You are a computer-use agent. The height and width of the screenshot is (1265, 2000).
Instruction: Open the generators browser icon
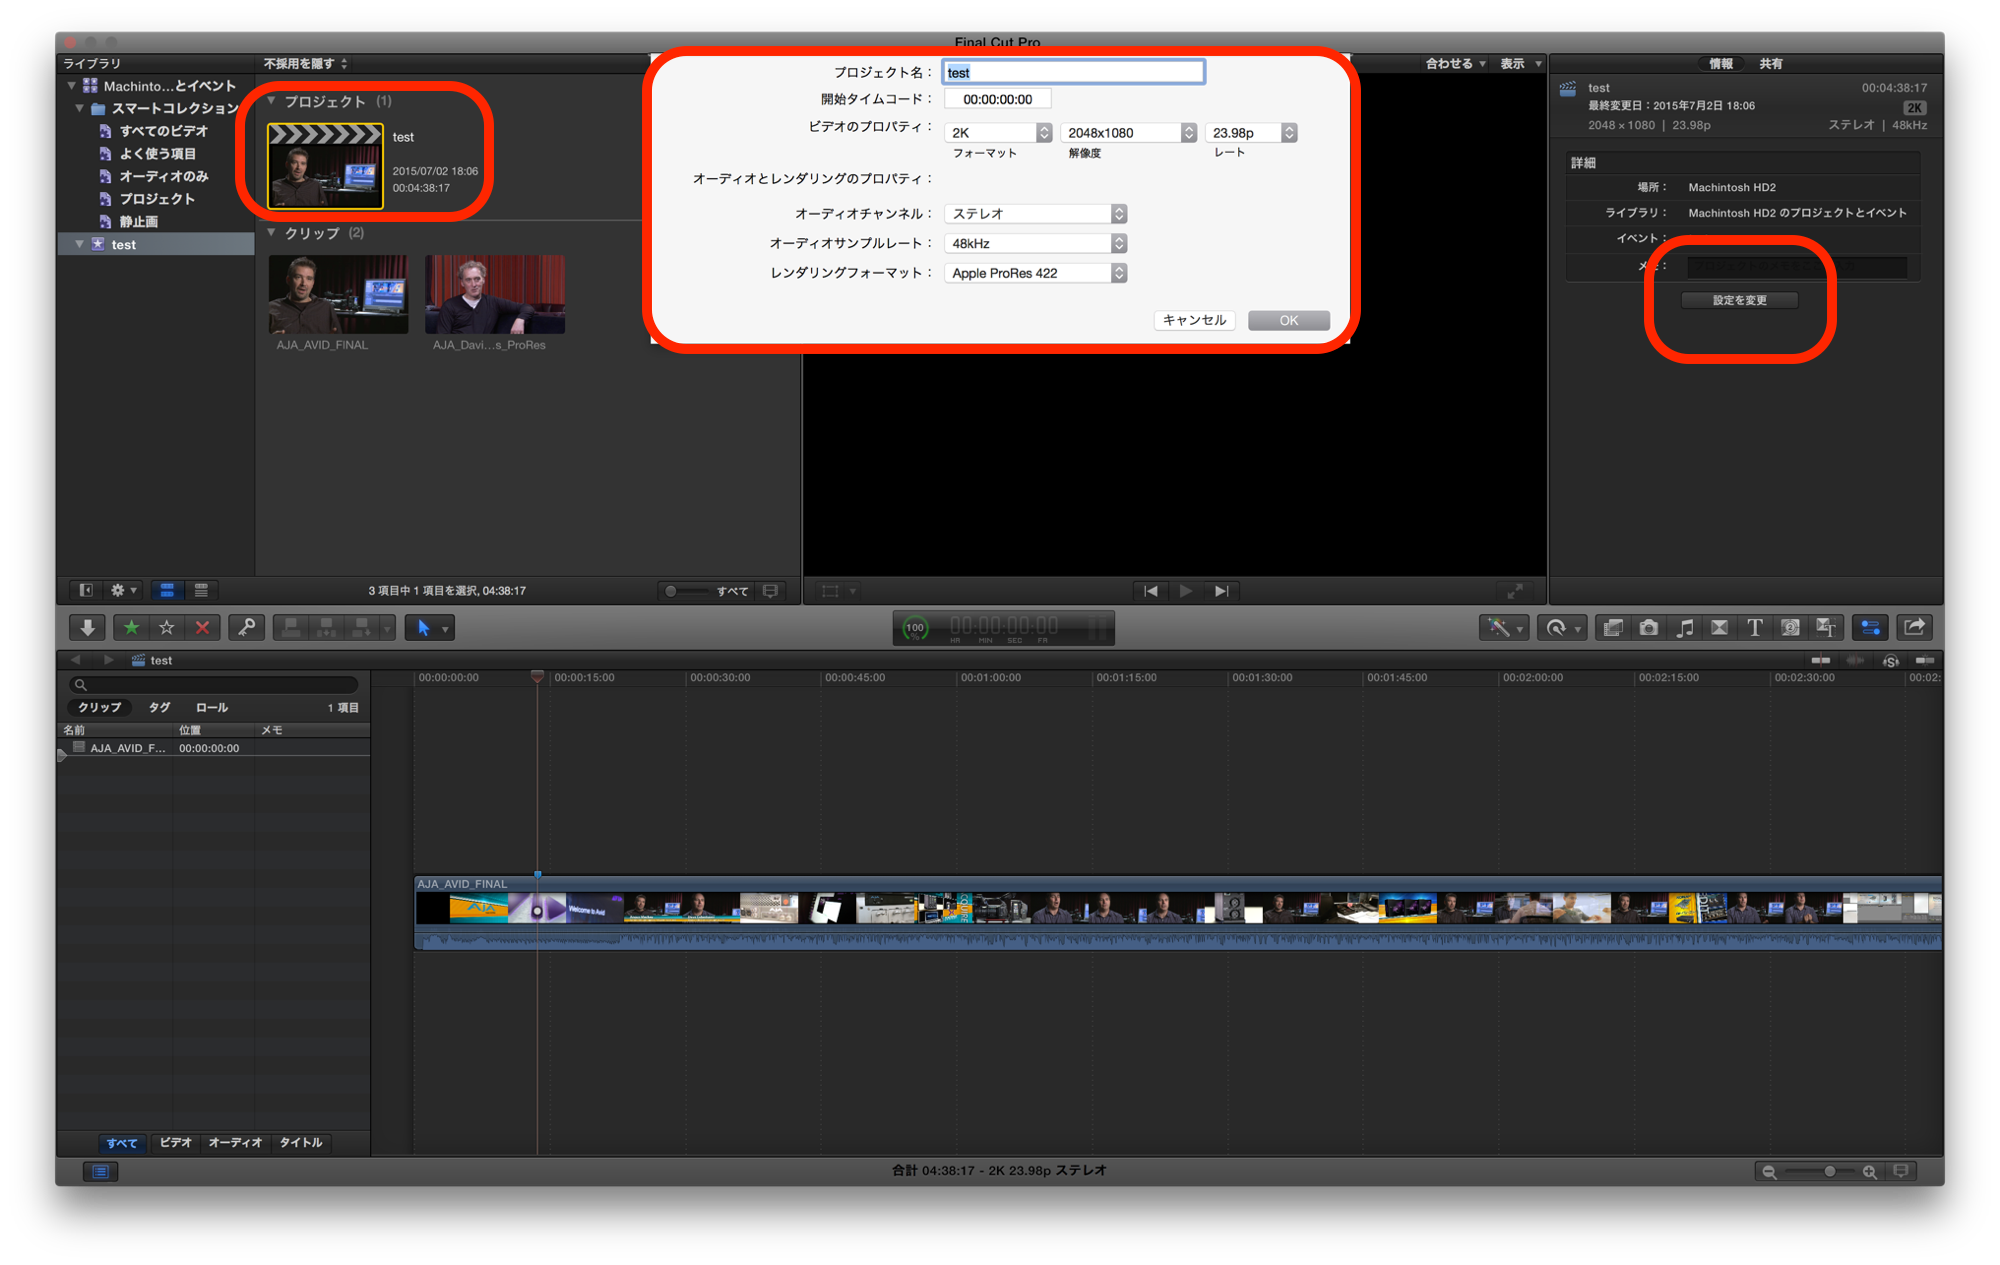1791,628
